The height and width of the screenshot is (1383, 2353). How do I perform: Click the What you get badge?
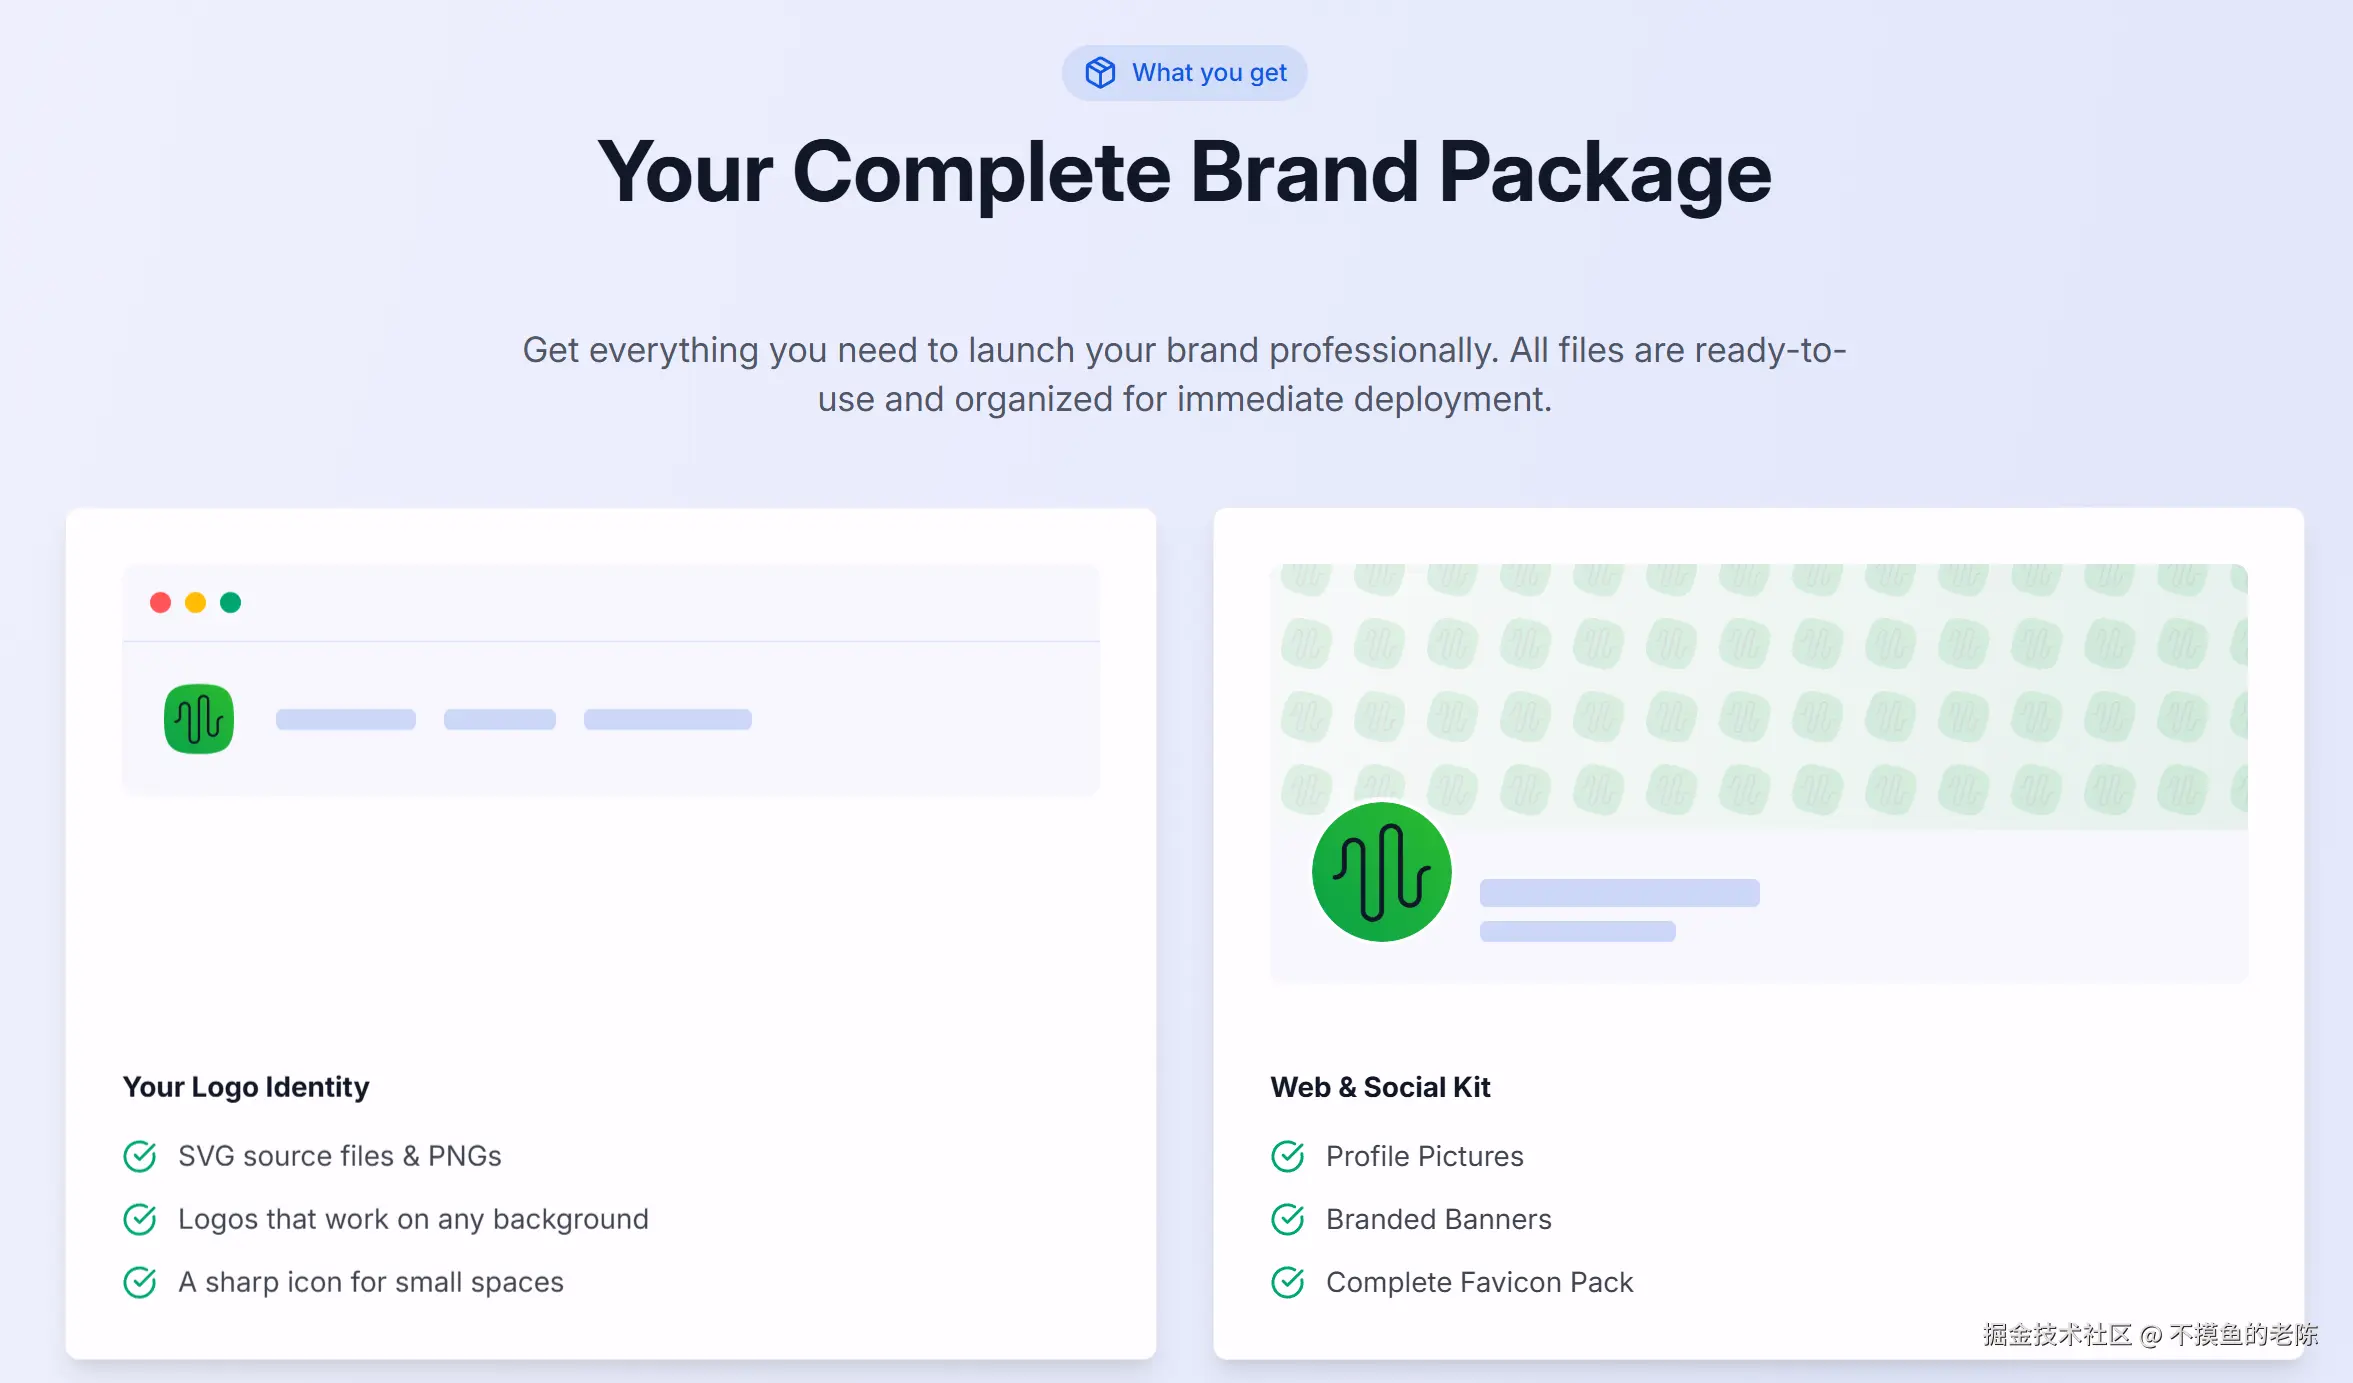click(x=1184, y=73)
